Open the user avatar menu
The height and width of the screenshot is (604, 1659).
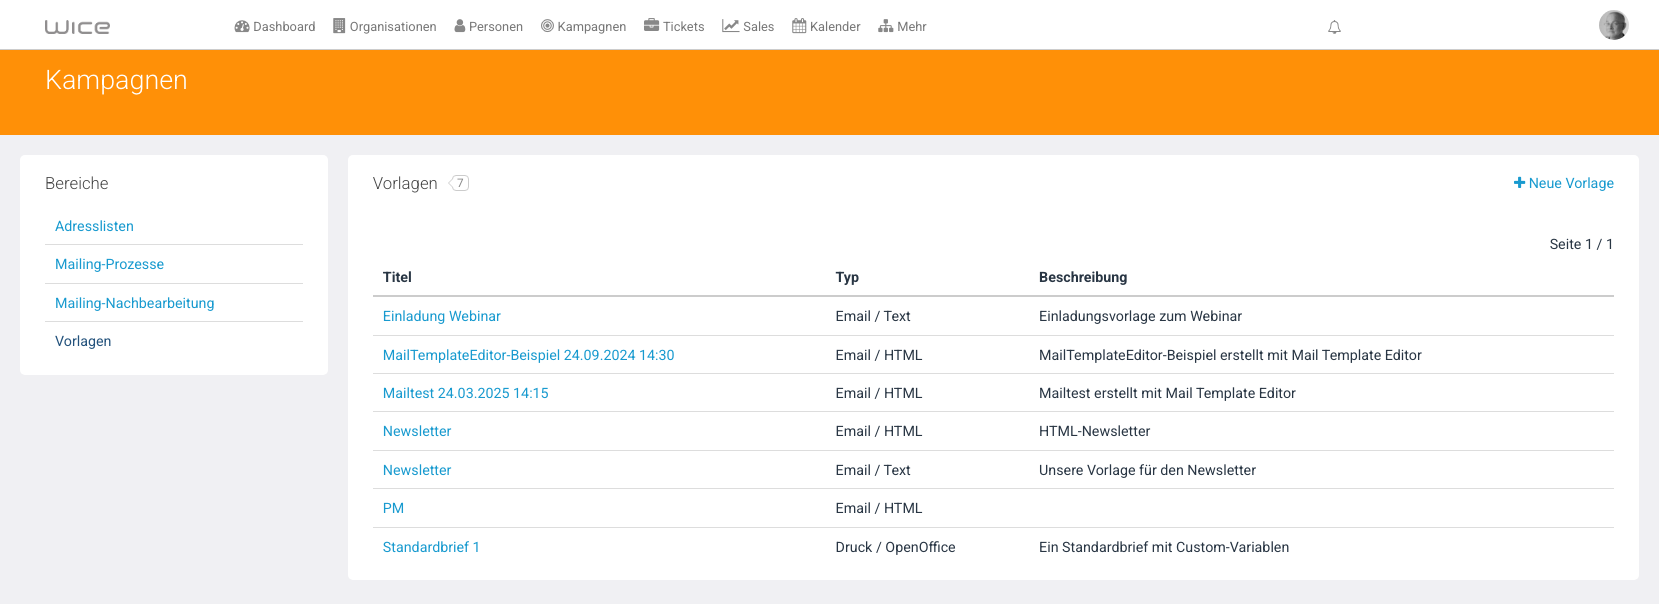coord(1613,25)
